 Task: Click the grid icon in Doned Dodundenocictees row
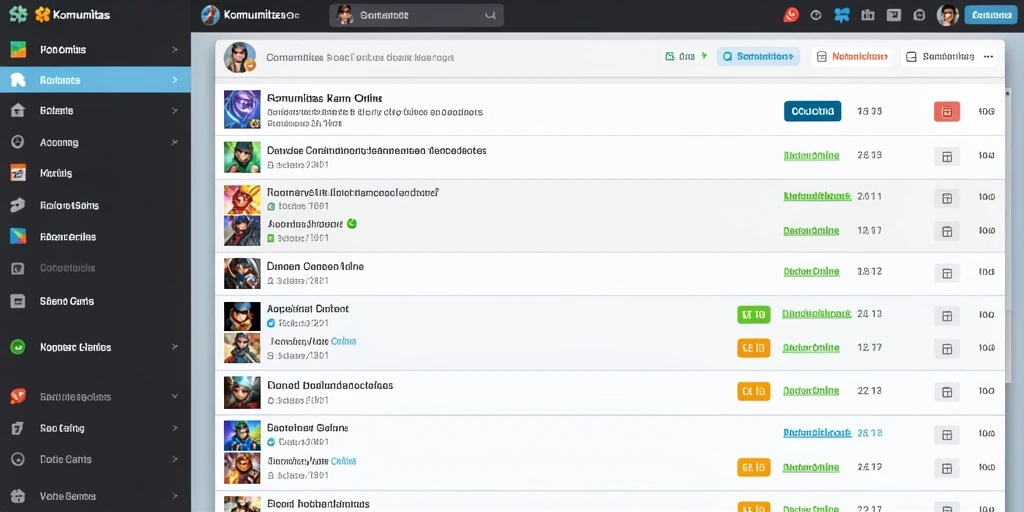click(947, 392)
